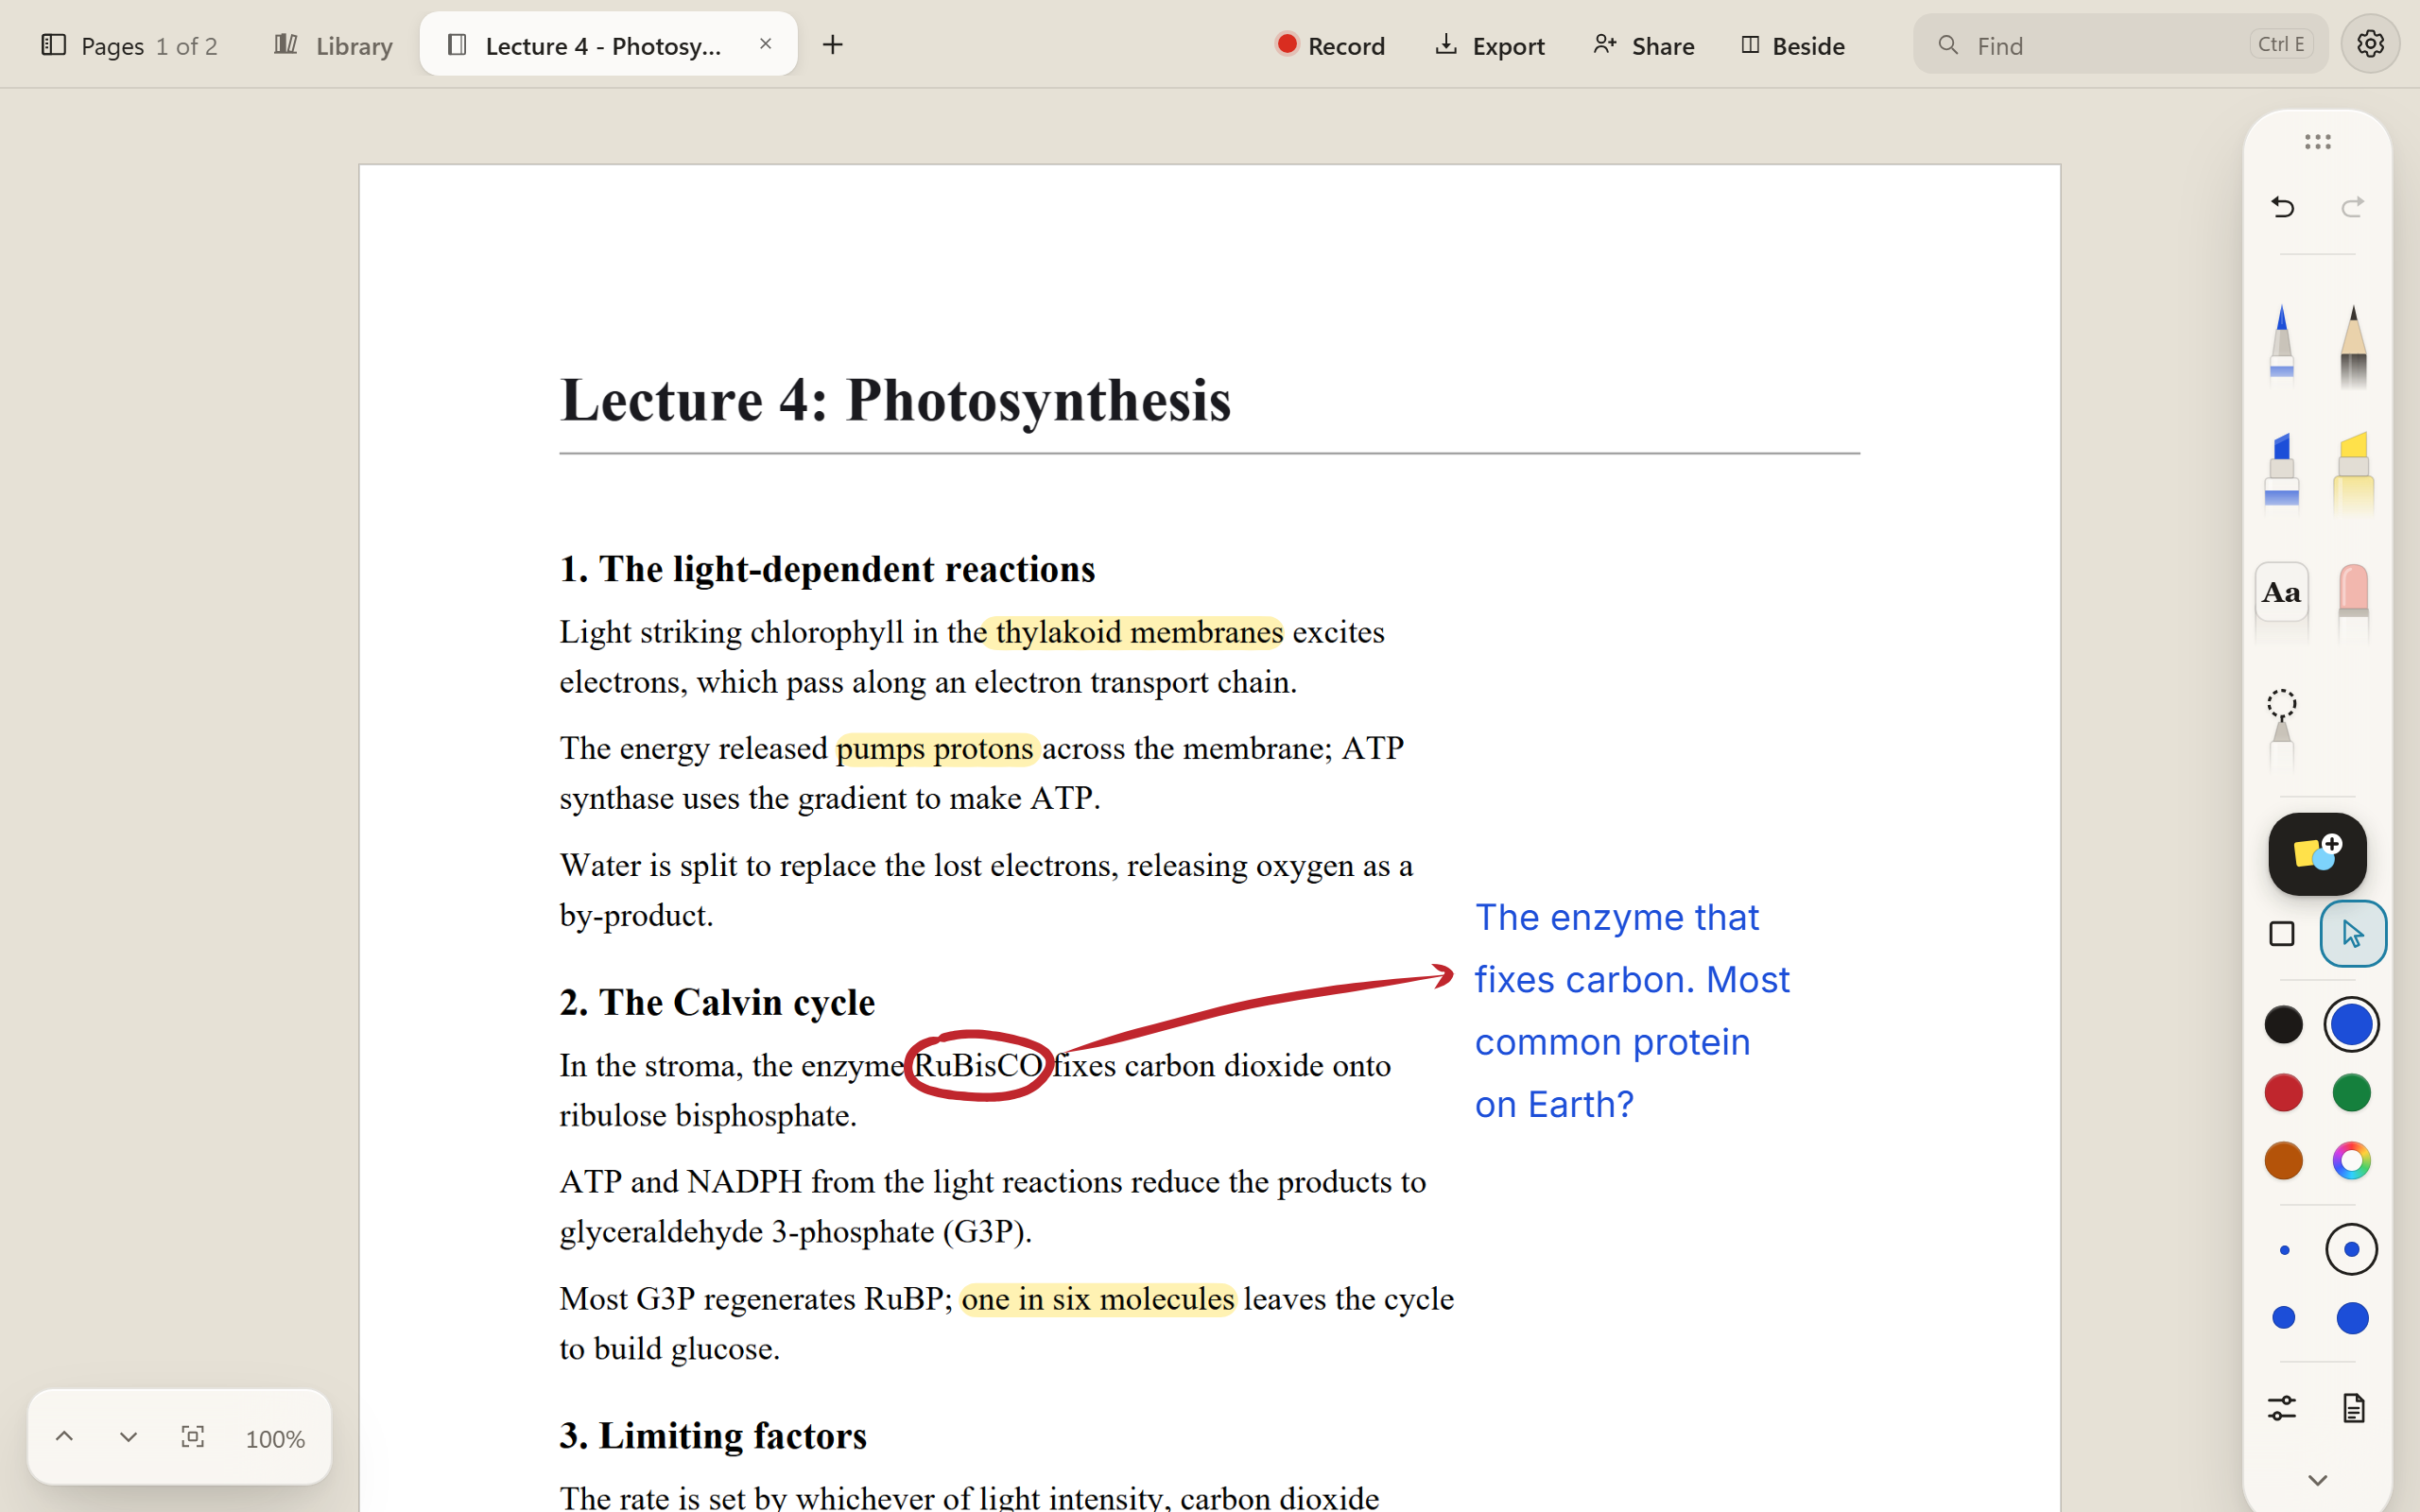
Task: Select the ringed medium-small stroke size
Action: point(2351,1250)
